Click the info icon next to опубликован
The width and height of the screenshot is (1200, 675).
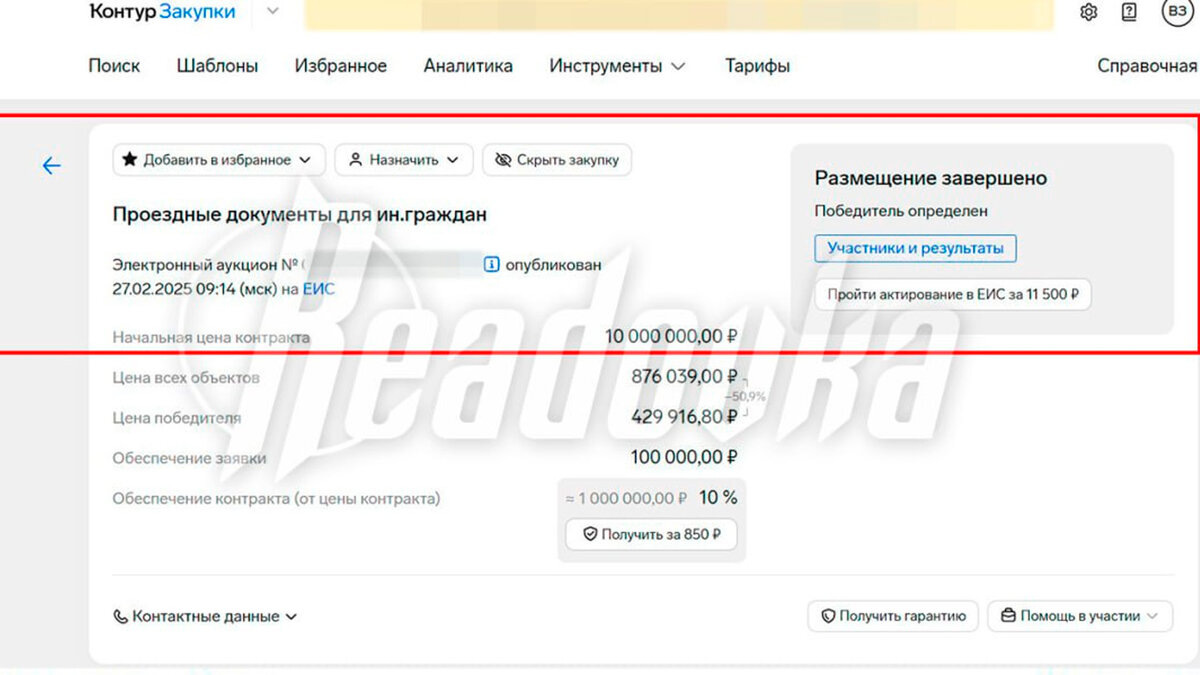point(491,265)
